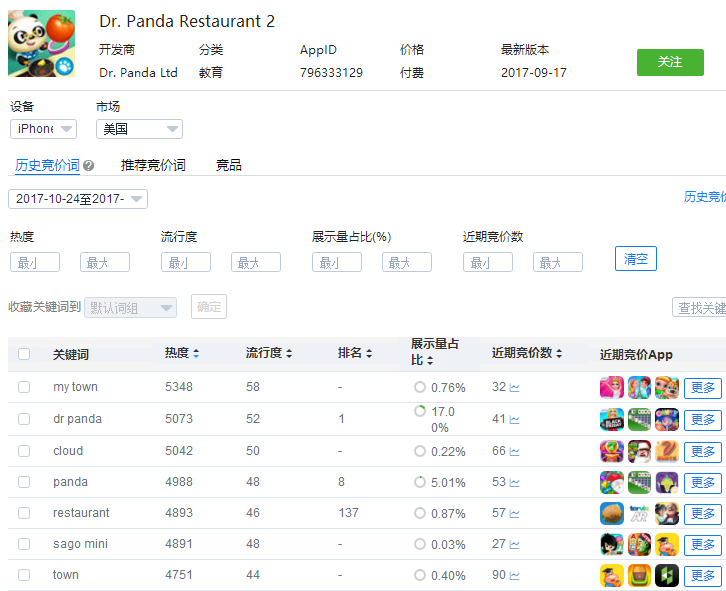Click AR app icon in restaurant row
726x591 pixels.
pos(639,513)
